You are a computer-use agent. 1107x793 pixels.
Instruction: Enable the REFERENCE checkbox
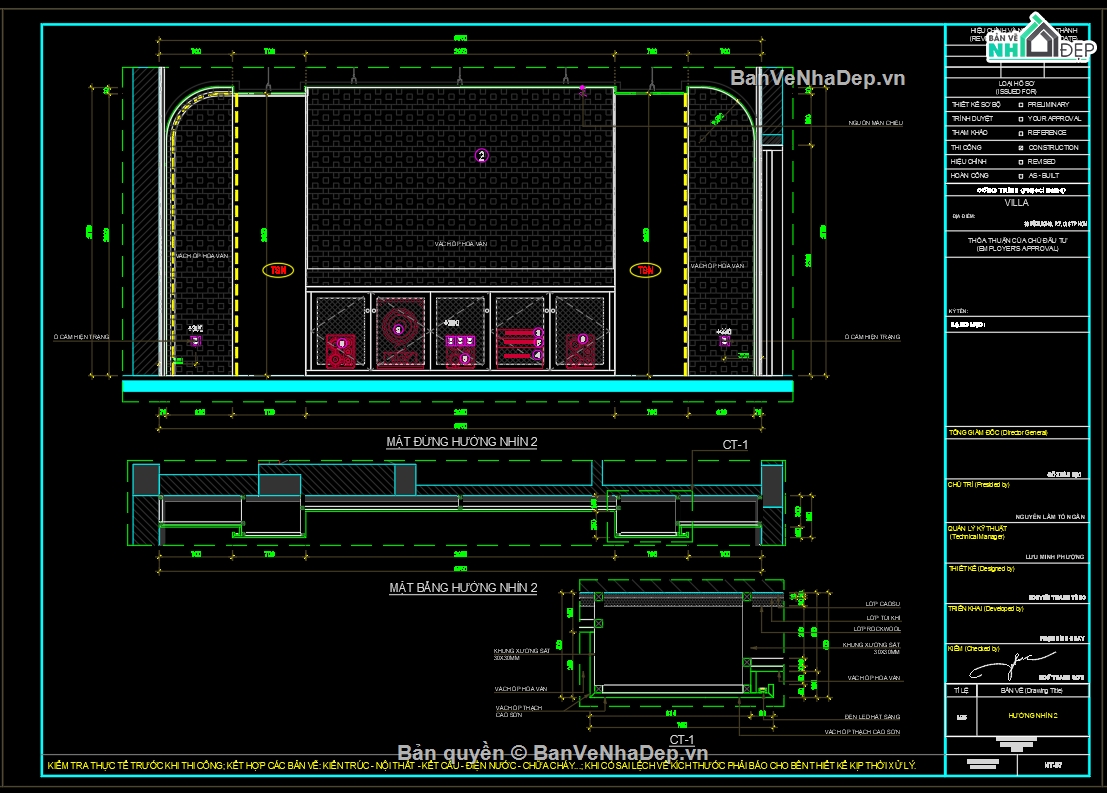(1020, 132)
